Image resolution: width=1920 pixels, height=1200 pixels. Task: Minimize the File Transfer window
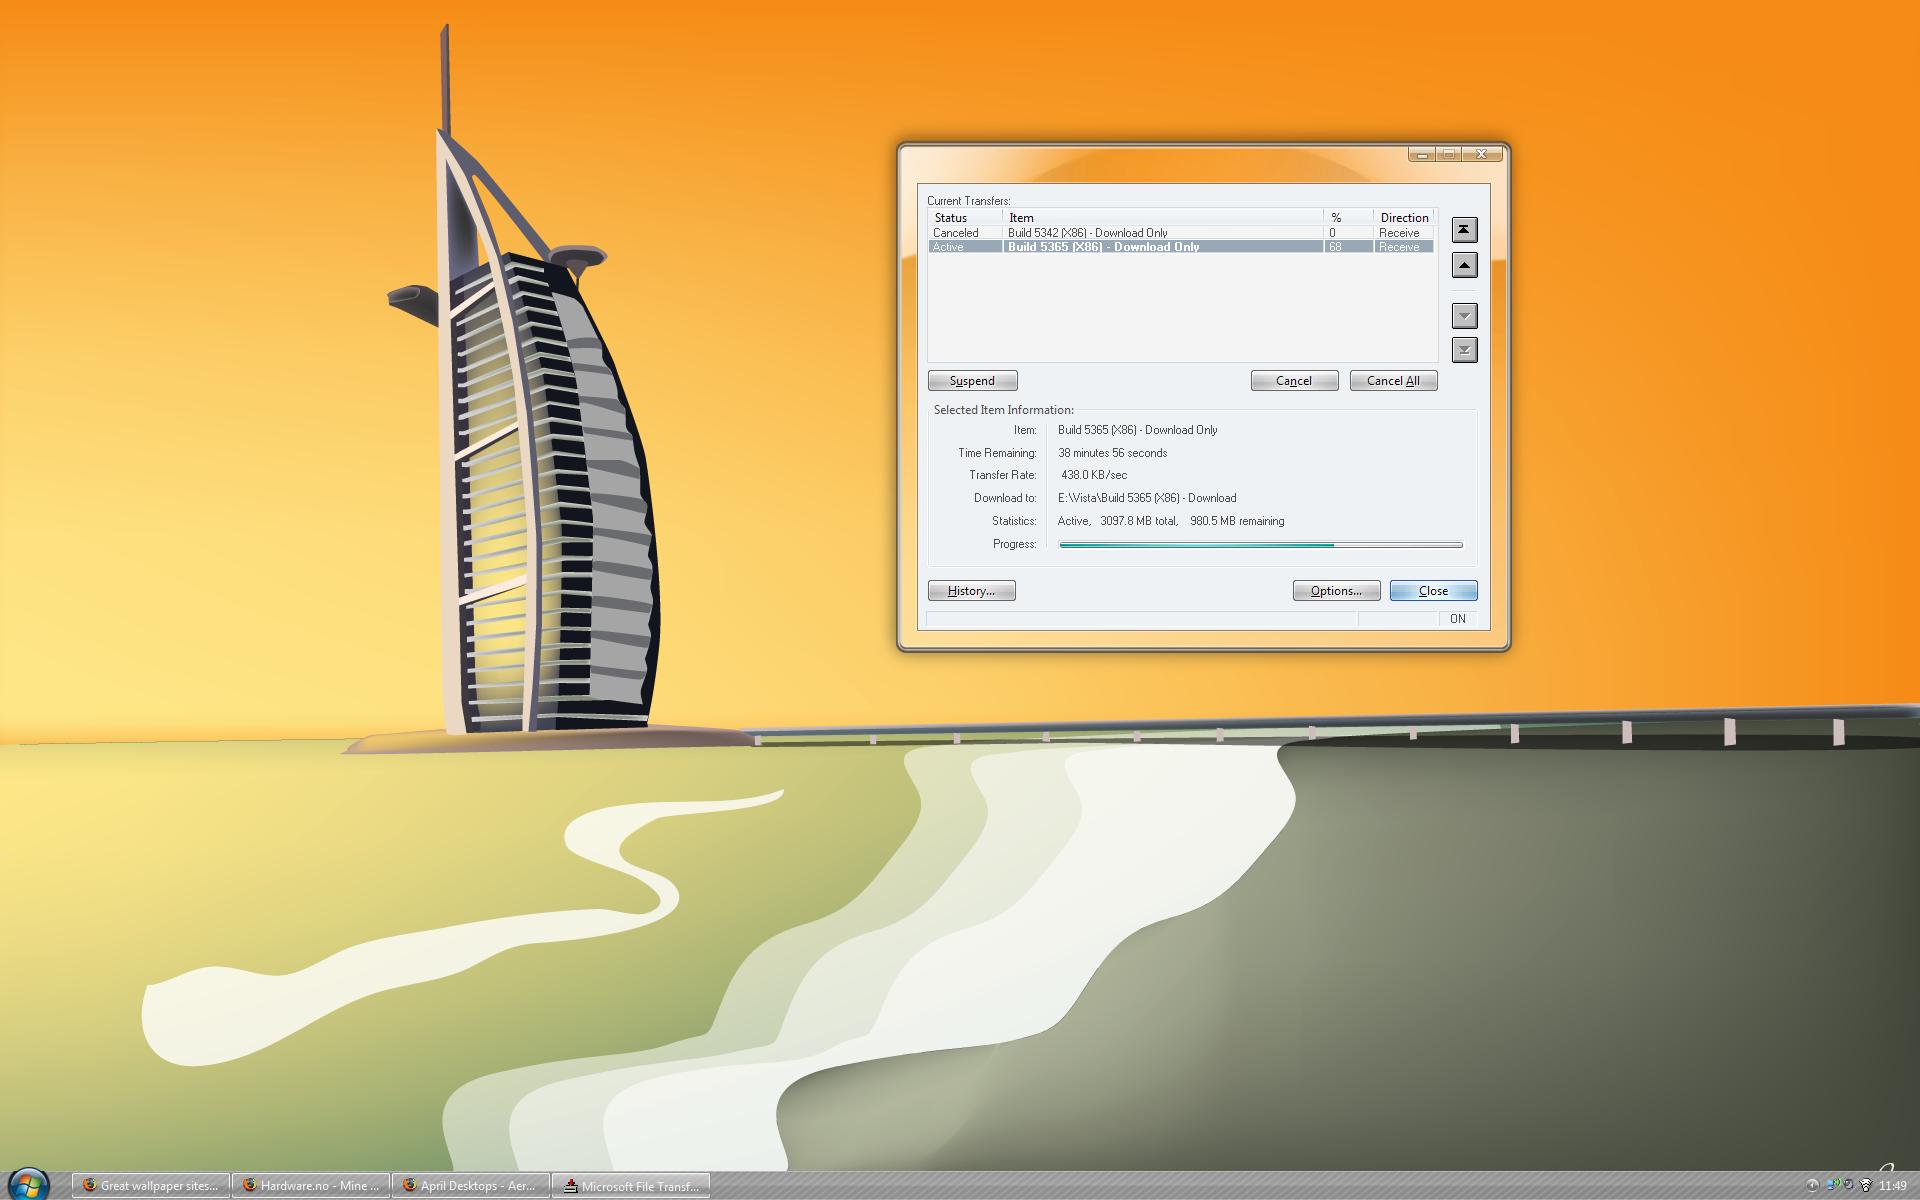point(1422,154)
